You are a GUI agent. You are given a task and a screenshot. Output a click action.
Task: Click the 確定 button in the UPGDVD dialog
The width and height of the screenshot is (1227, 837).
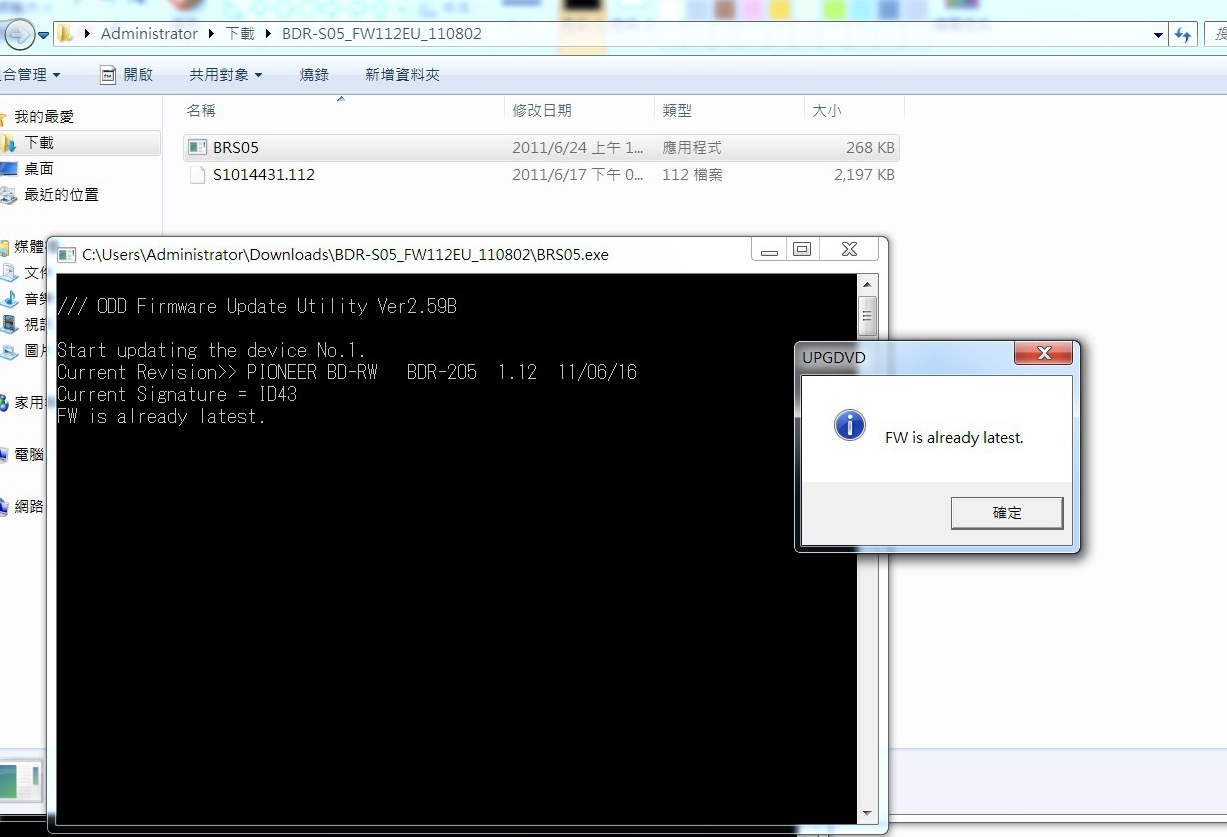pos(1006,513)
